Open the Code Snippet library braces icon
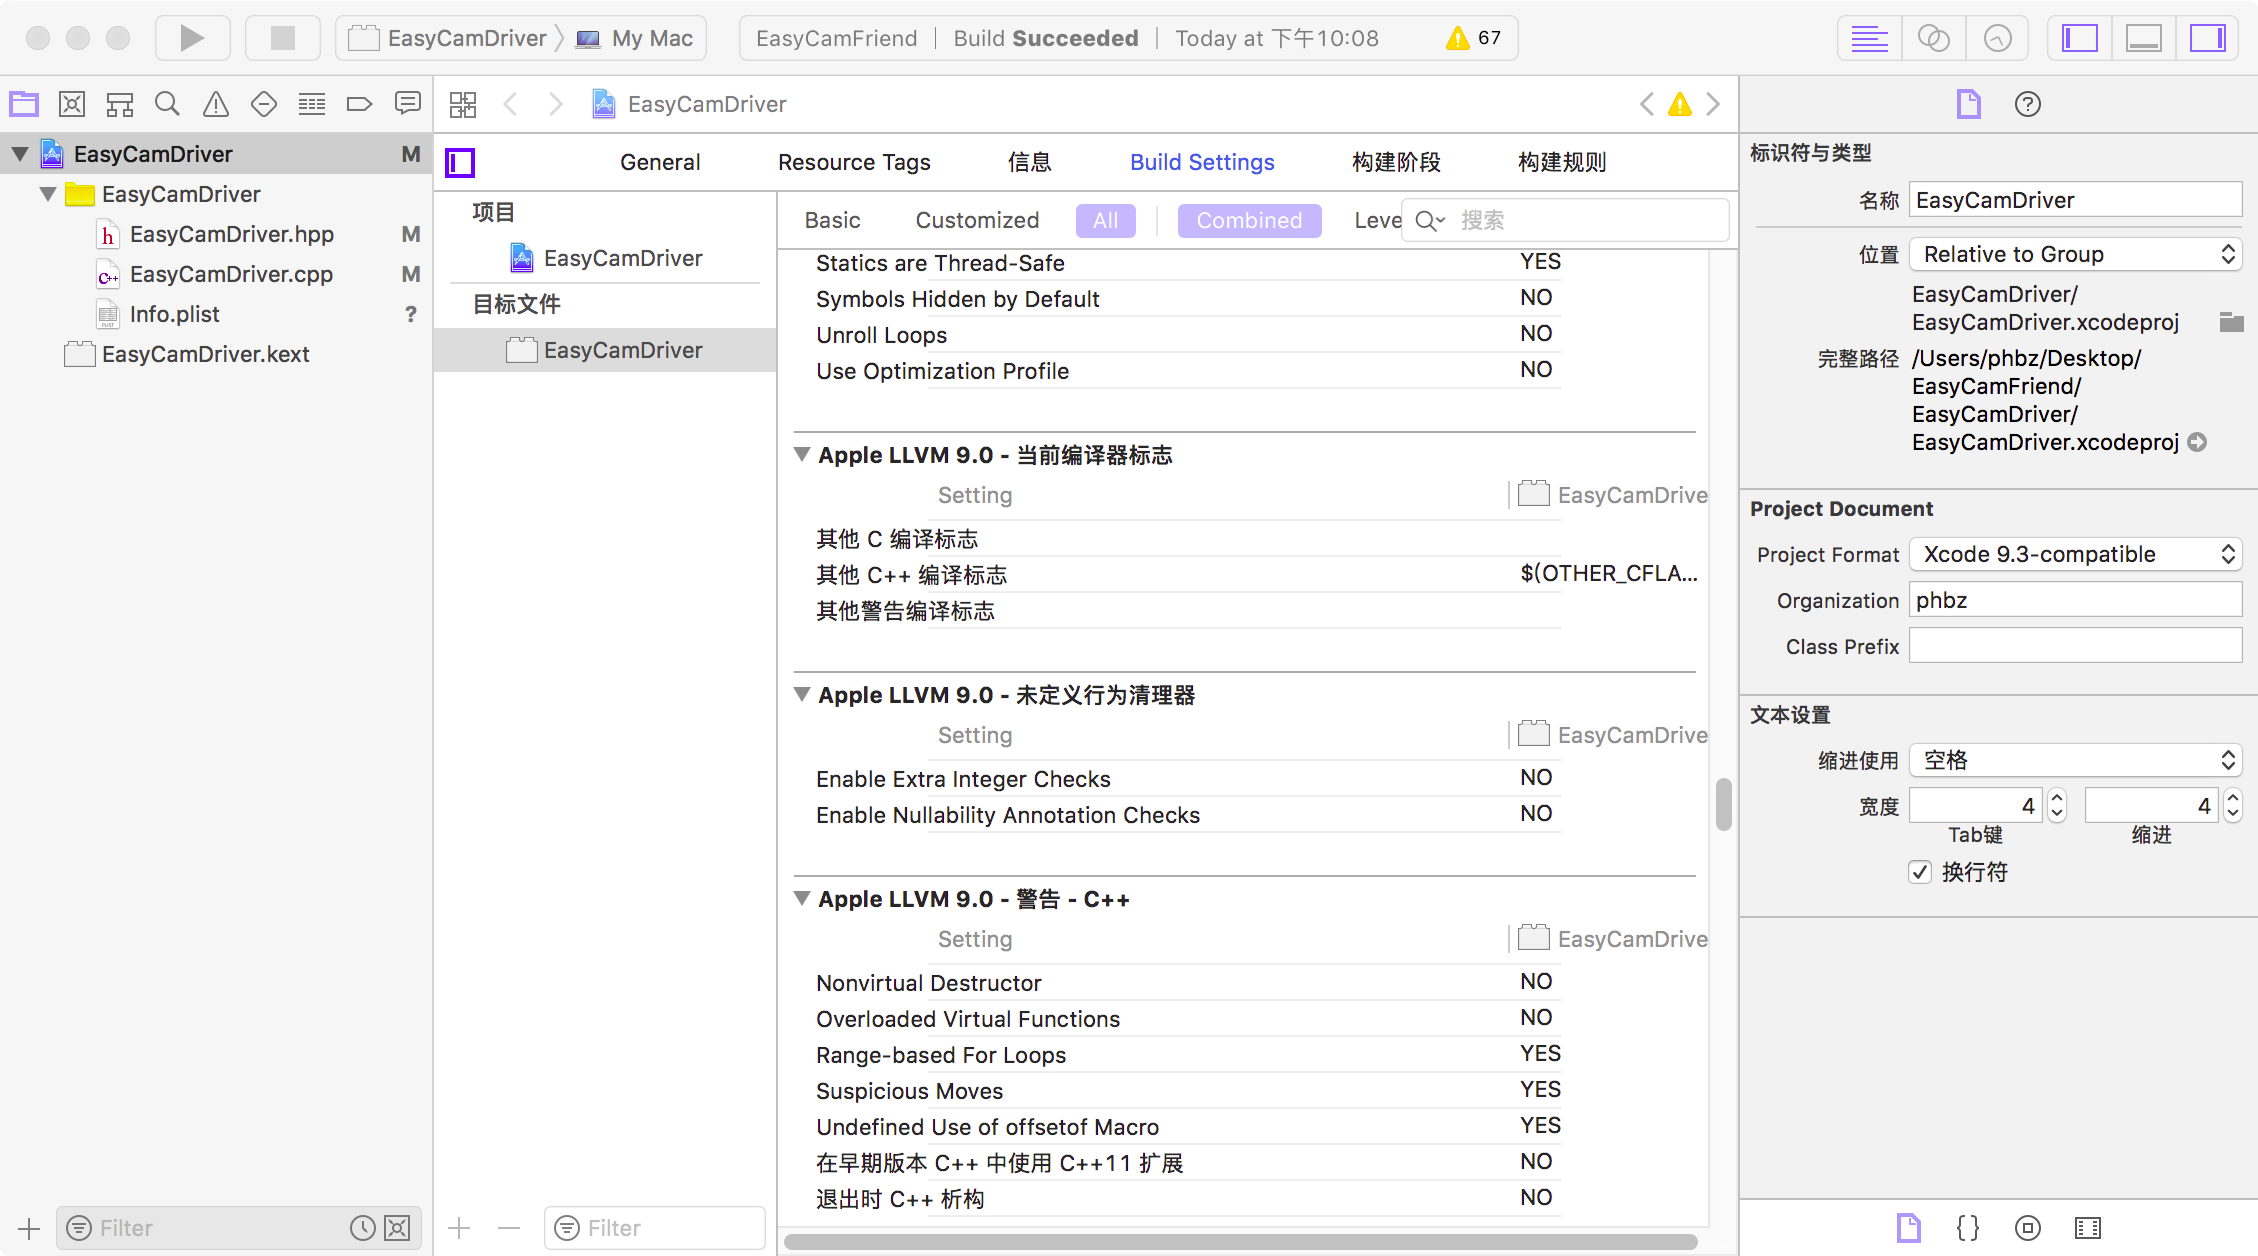This screenshot has width=2258, height=1256. [x=1967, y=1228]
